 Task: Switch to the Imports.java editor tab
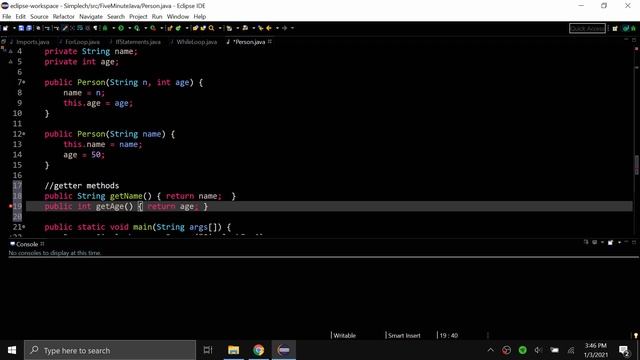[29, 42]
